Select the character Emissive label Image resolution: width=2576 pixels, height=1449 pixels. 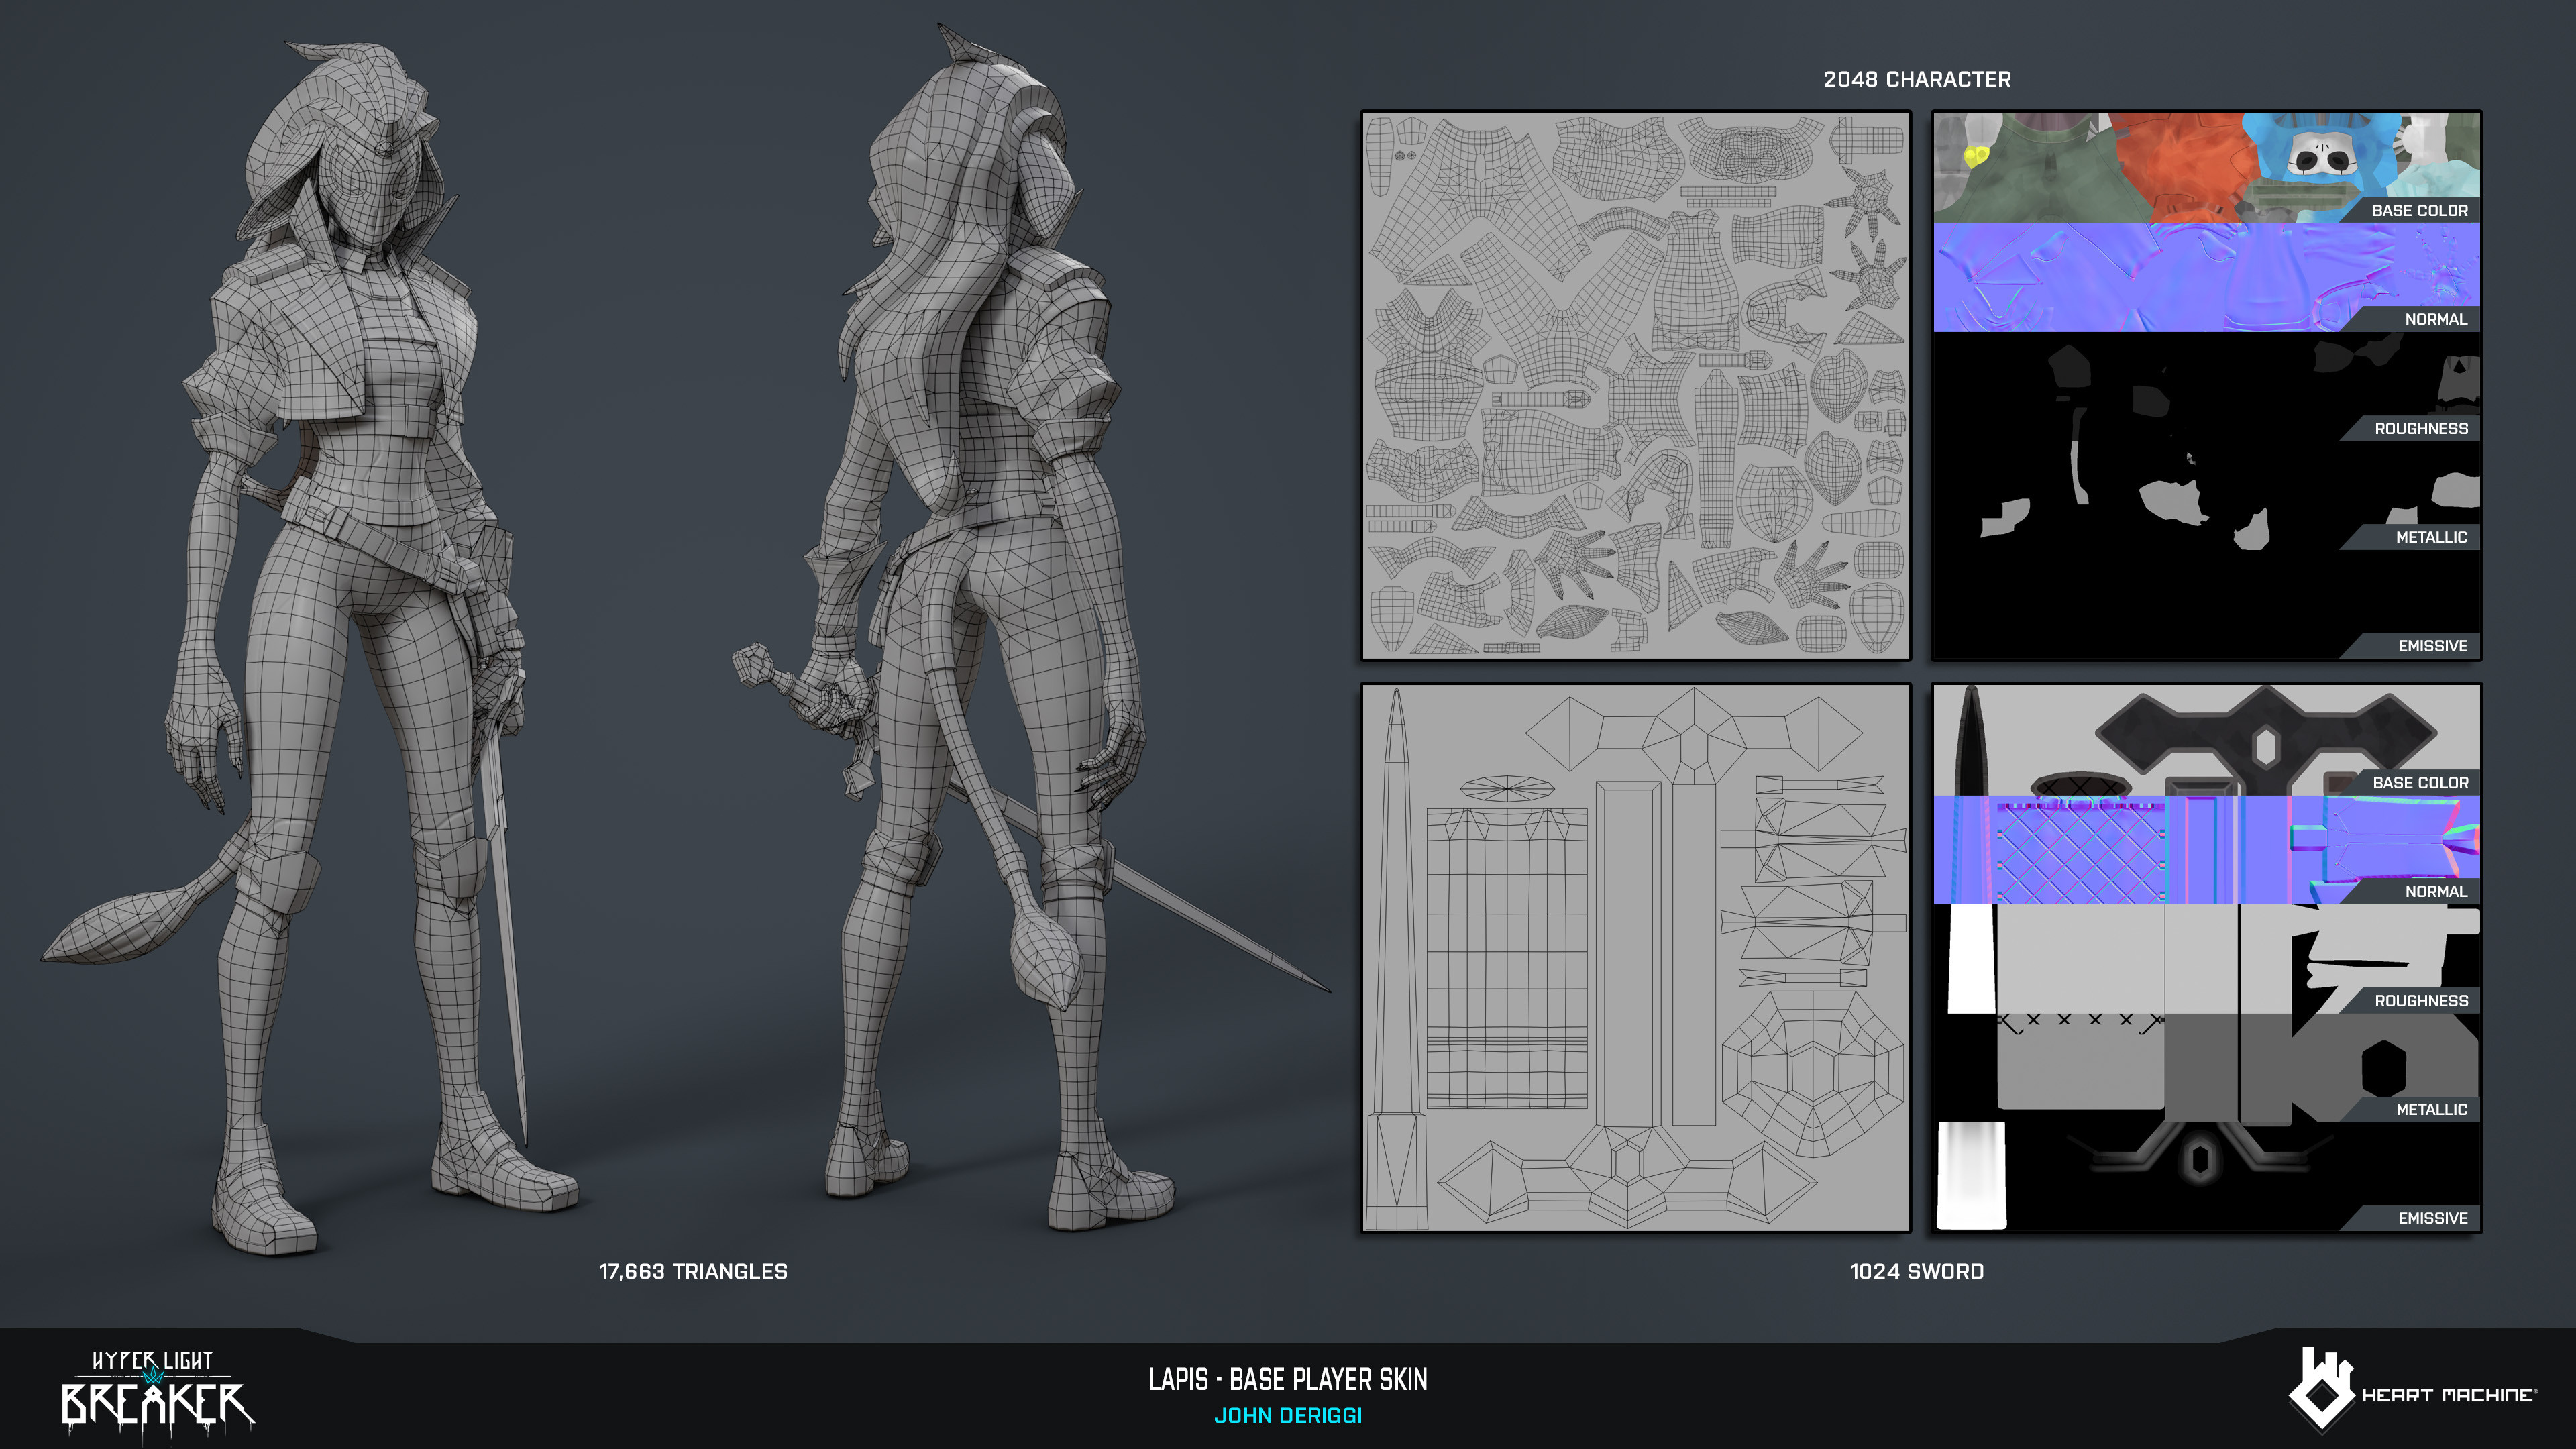(2431, 646)
